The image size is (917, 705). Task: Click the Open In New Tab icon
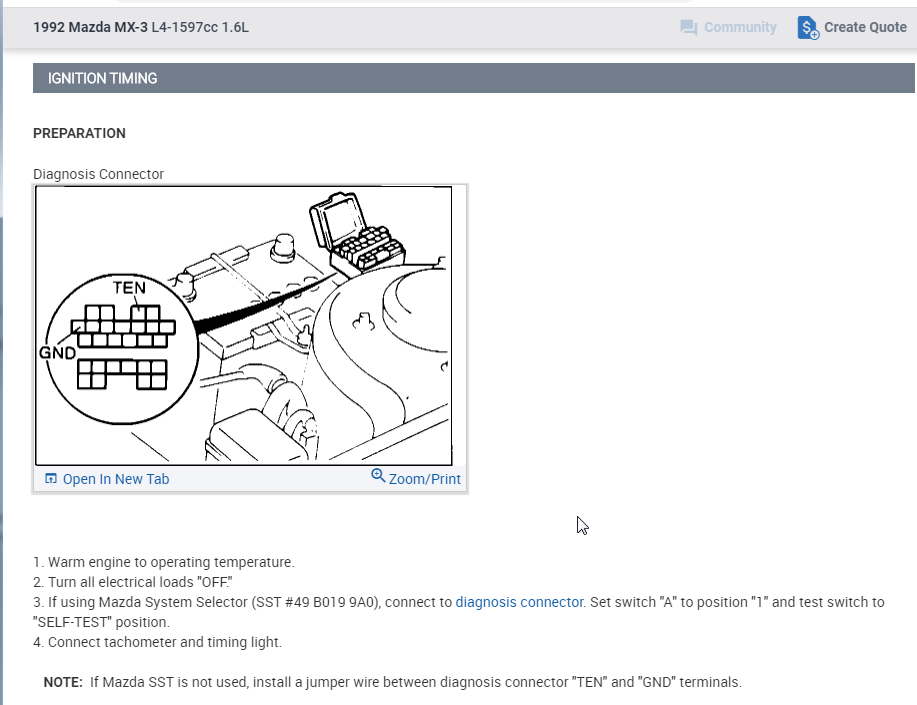click(x=51, y=479)
